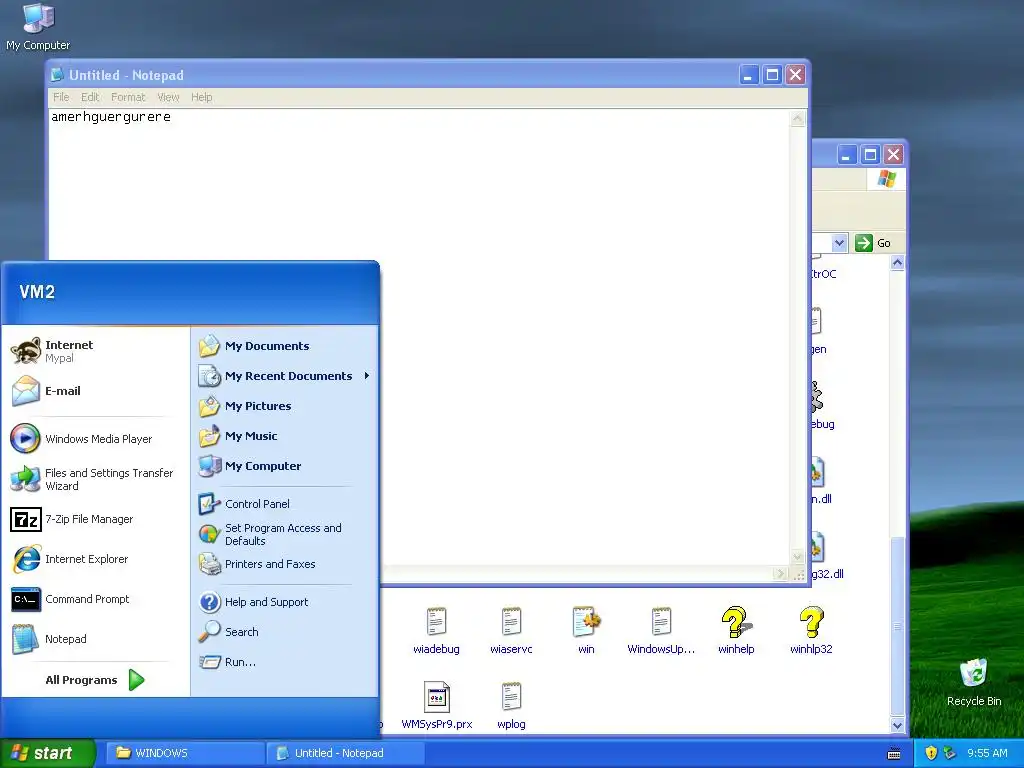Open My Computer from Start menu
1024x768 pixels.
(x=284, y=466)
